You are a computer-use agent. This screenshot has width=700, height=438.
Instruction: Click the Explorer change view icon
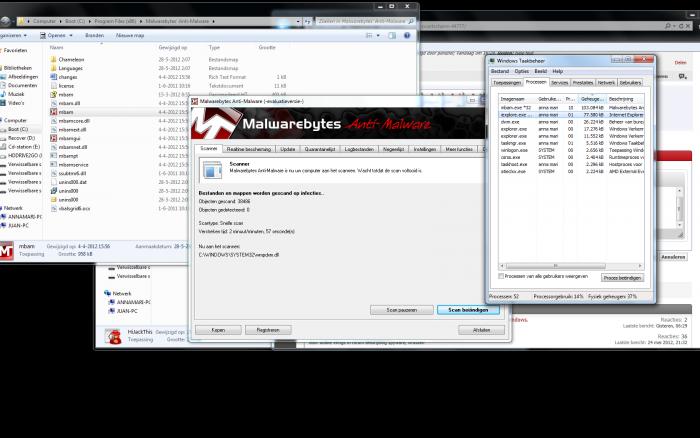(369, 35)
